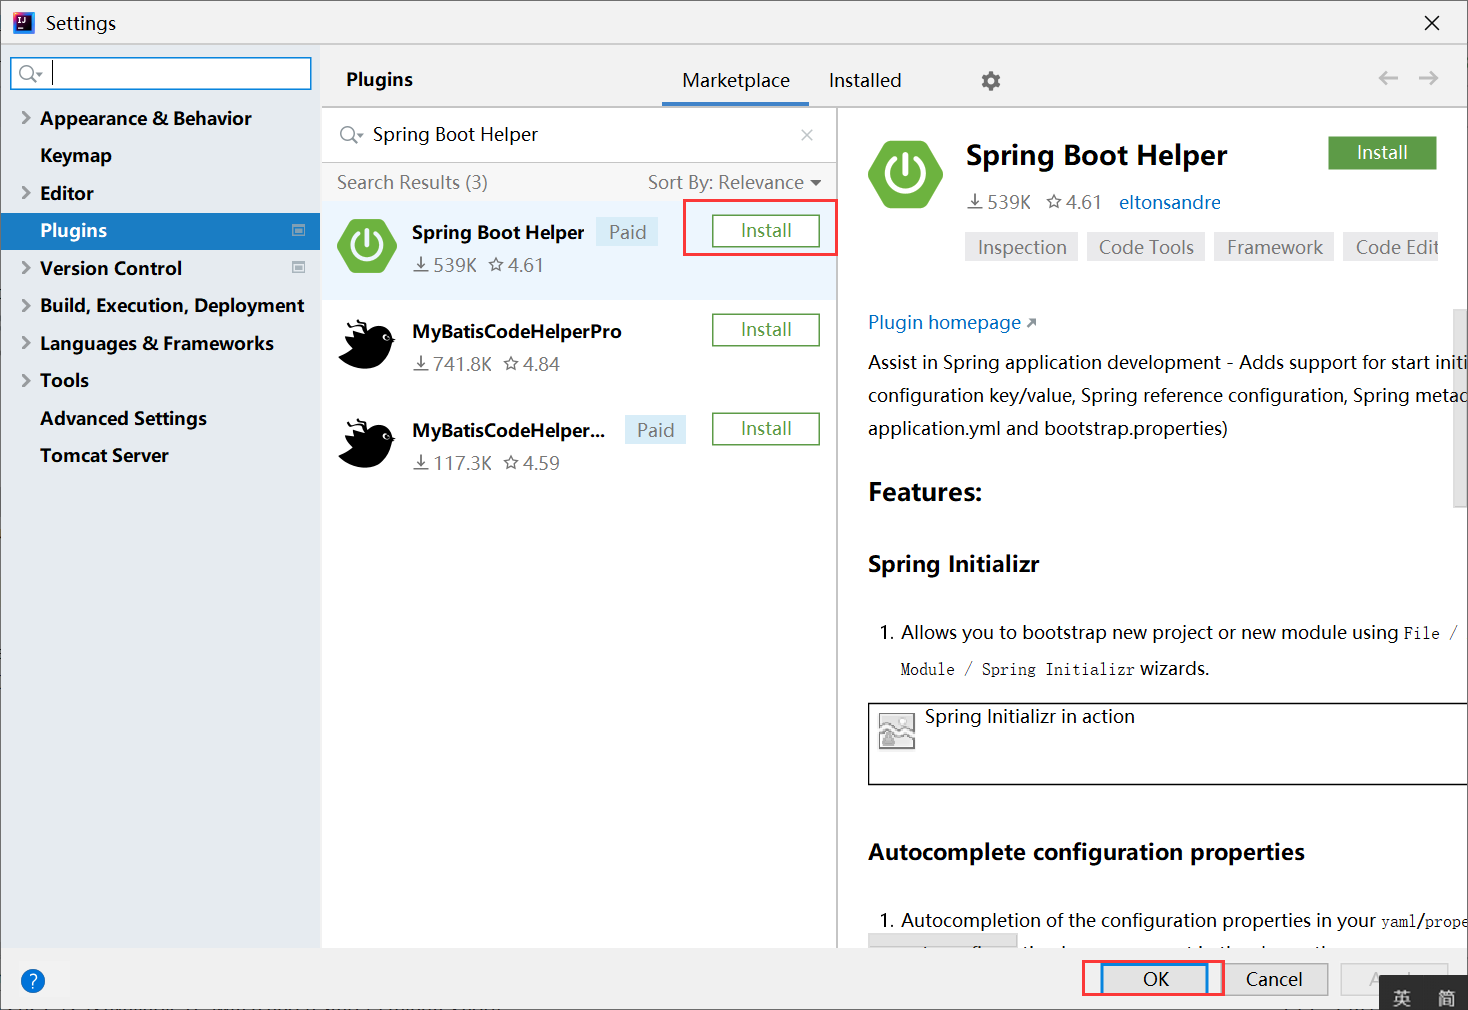The width and height of the screenshot is (1468, 1010).
Task: Click the settings search magnifier icon
Action: (x=30, y=73)
